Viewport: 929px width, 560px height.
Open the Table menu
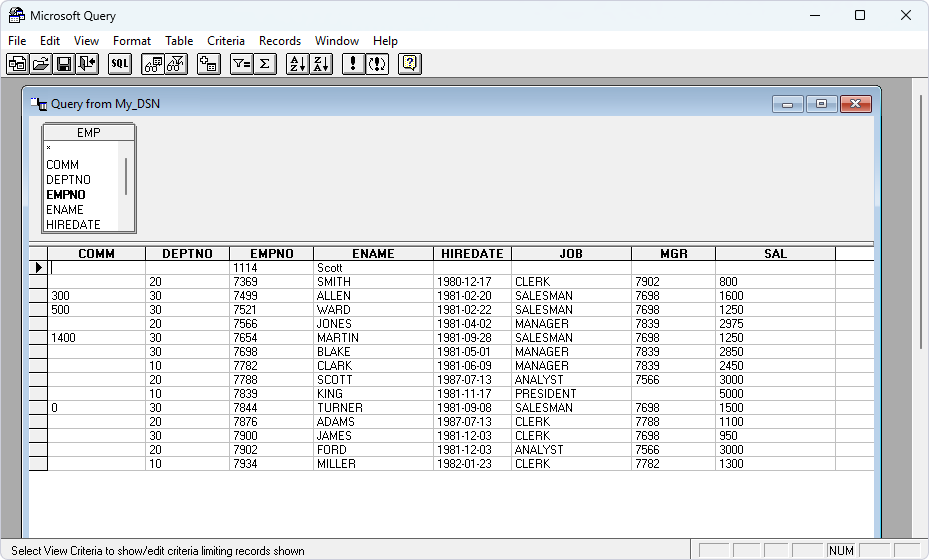pyautogui.click(x=179, y=41)
